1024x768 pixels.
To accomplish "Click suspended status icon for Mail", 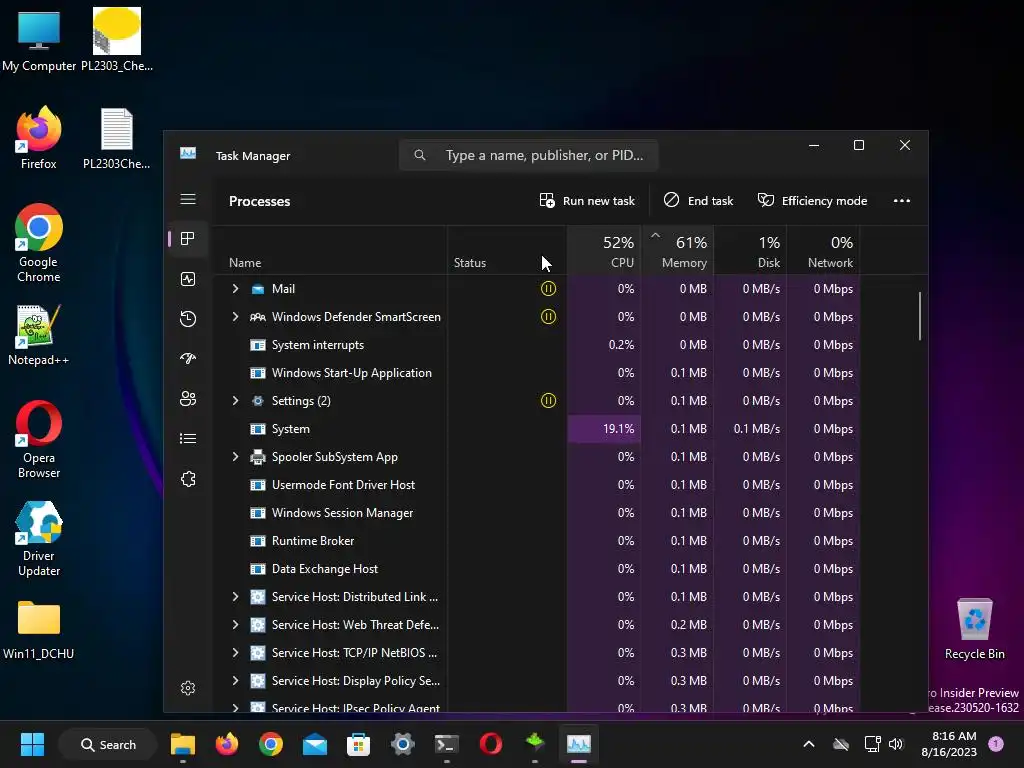I will coord(549,289).
